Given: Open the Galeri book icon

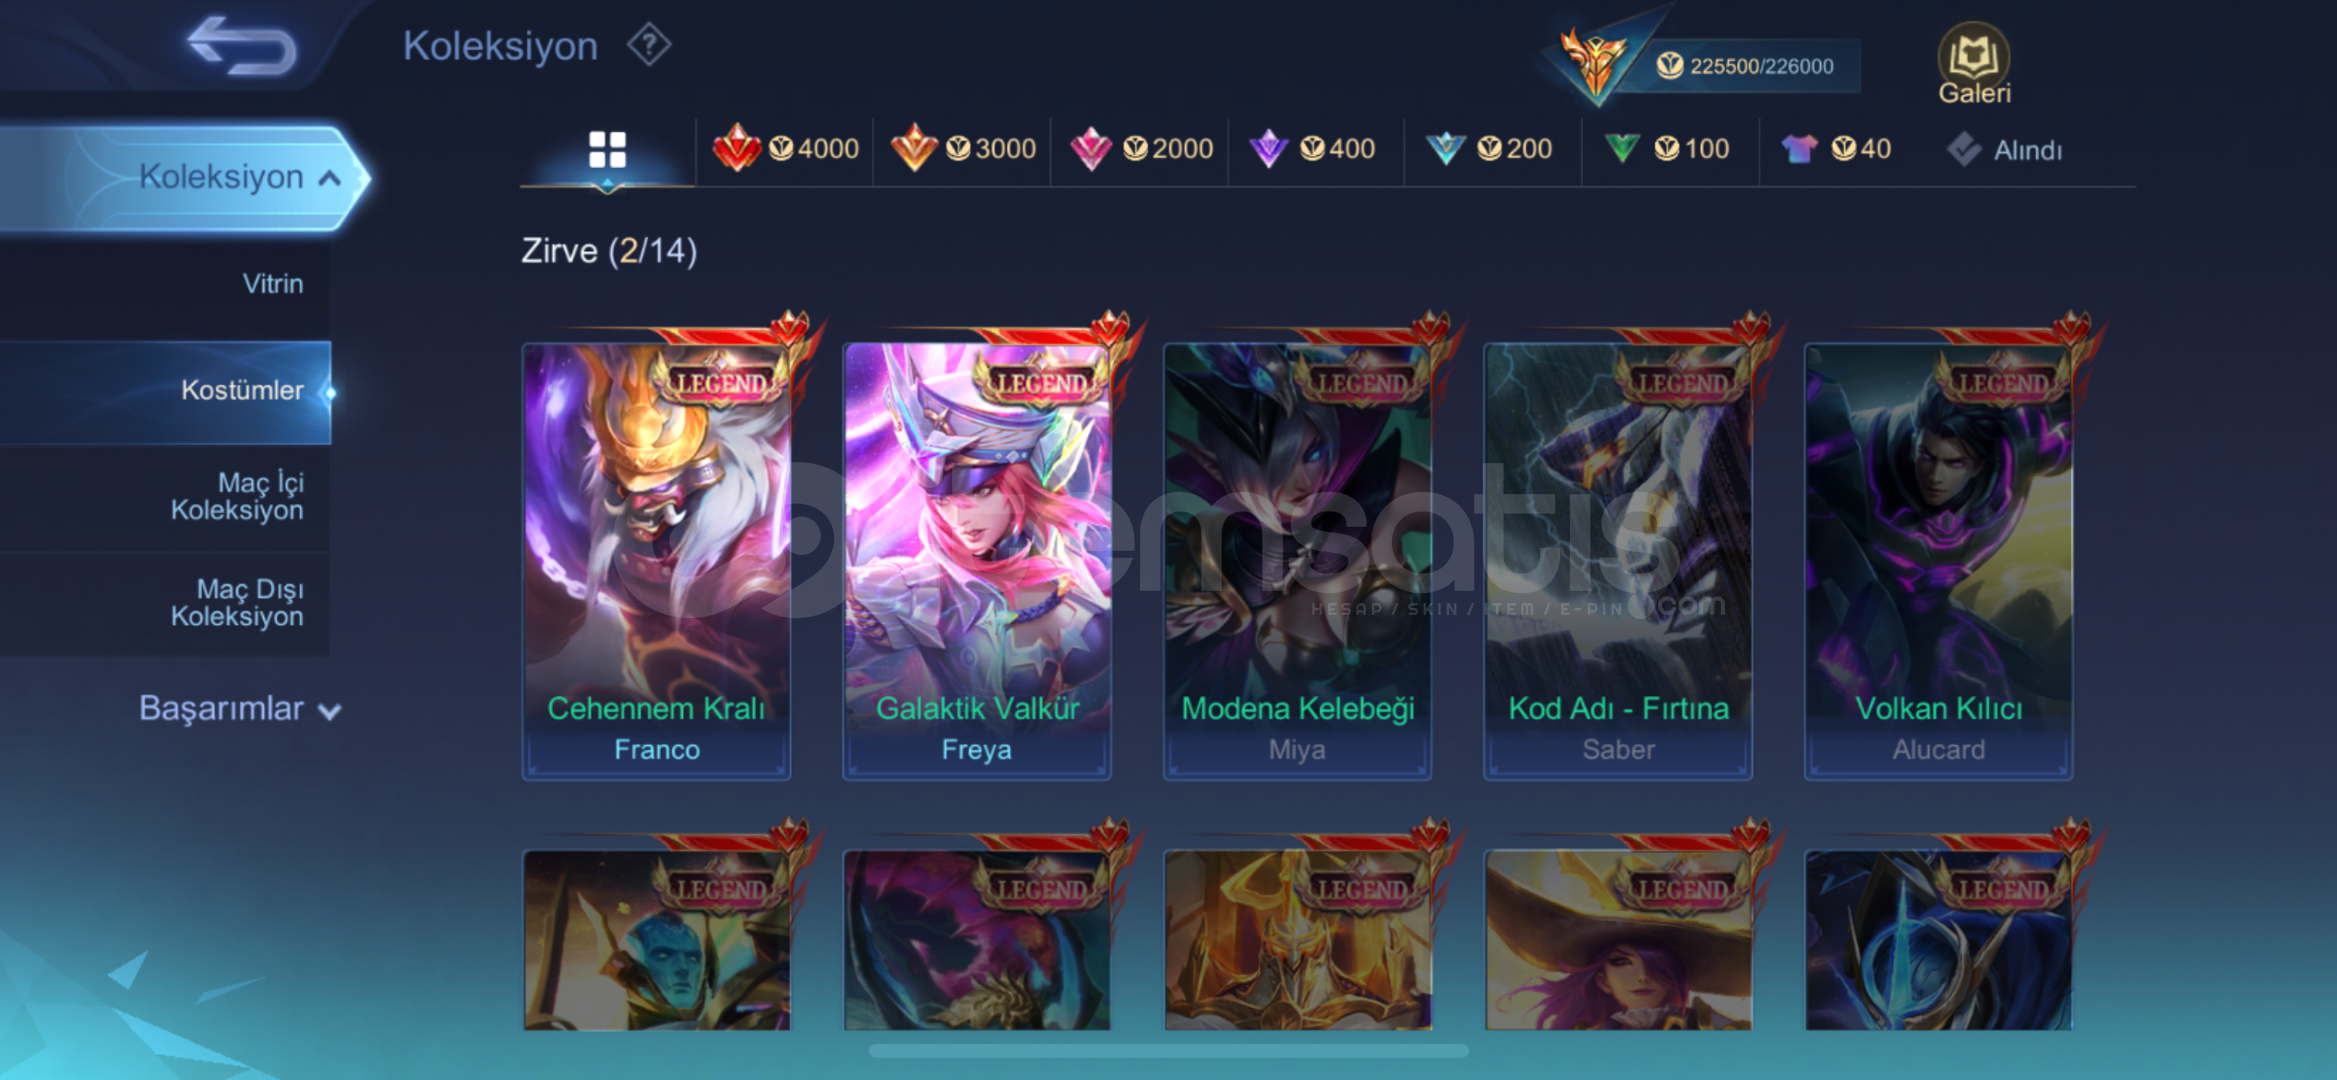Looking at the screenshot, I should [1974, 63].
